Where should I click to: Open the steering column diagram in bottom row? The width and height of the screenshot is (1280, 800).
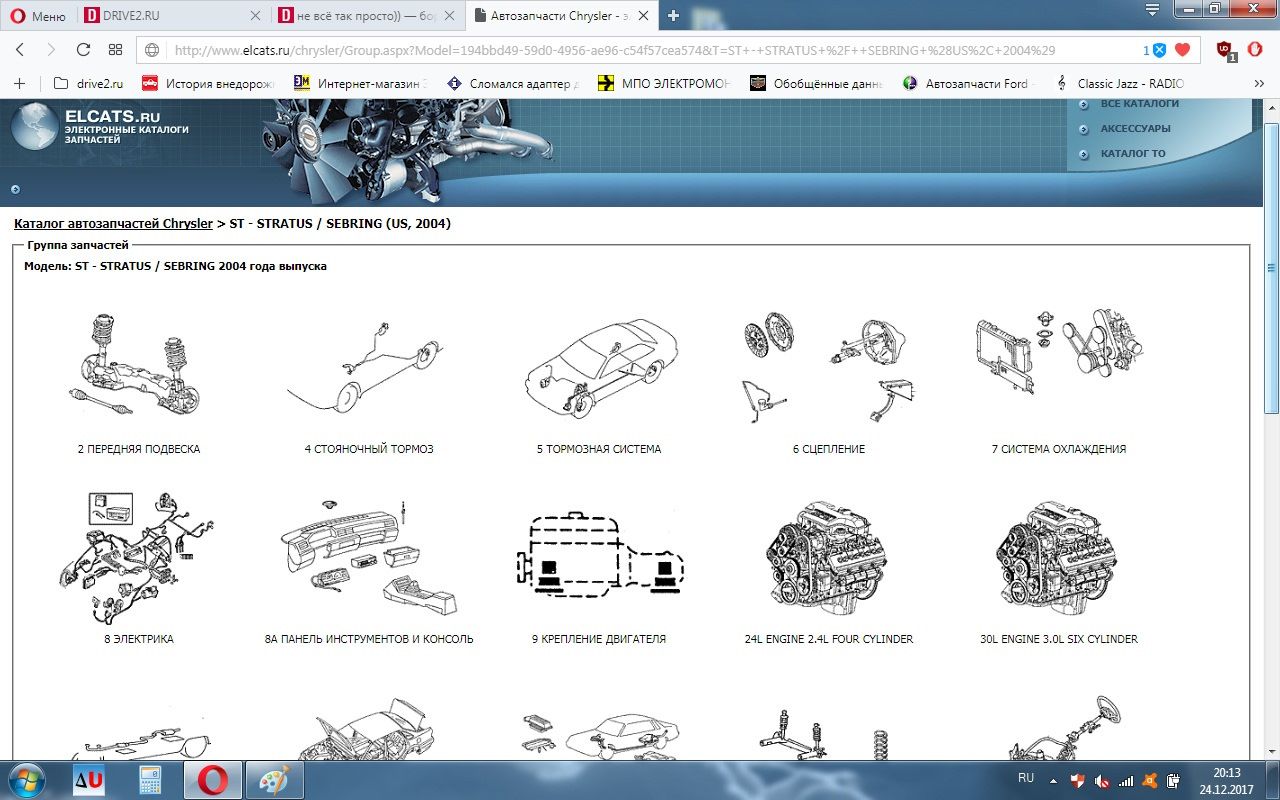pyautogui.click(x=1065, y=726)
